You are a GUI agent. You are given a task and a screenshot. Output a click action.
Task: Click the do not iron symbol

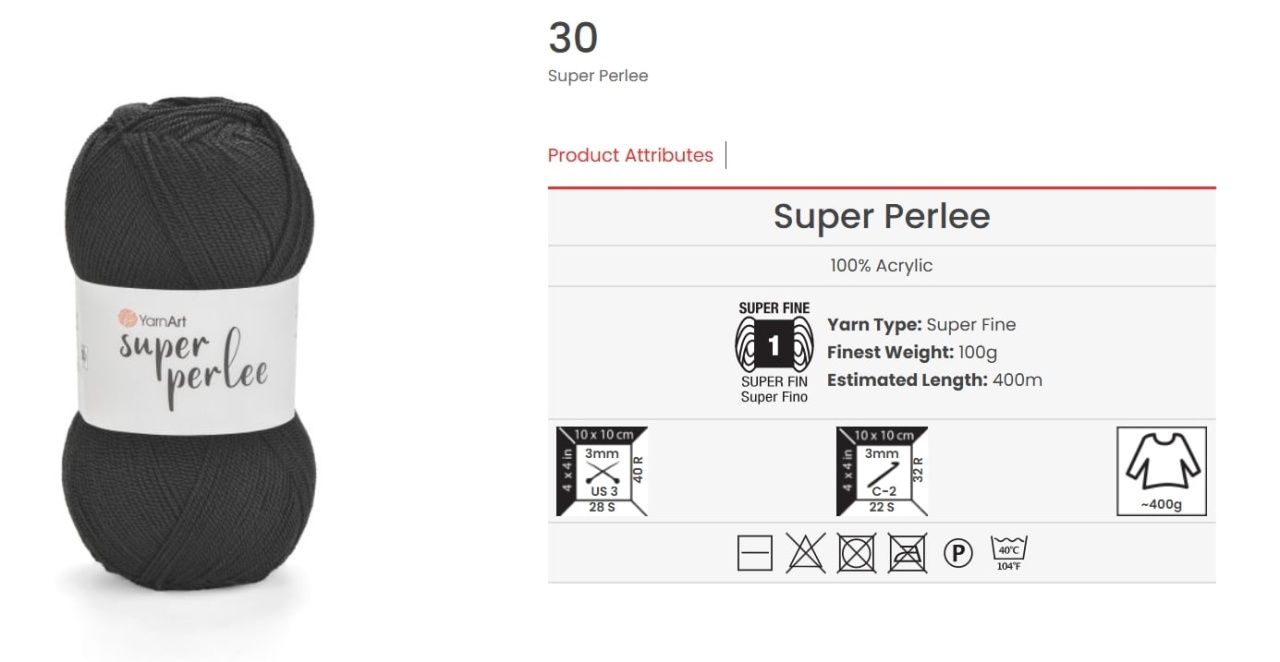click(x=907, y=553)
